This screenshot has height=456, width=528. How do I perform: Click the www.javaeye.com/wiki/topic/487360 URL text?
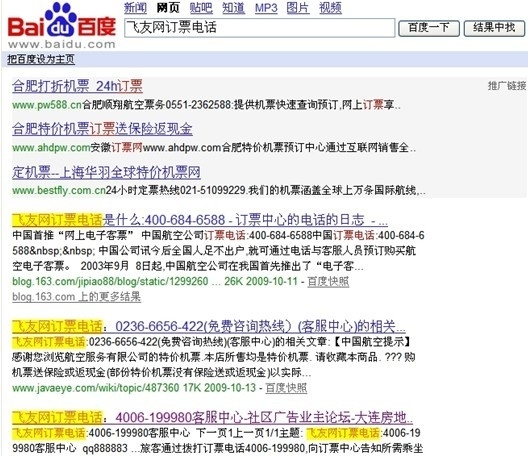coord(96,388)
